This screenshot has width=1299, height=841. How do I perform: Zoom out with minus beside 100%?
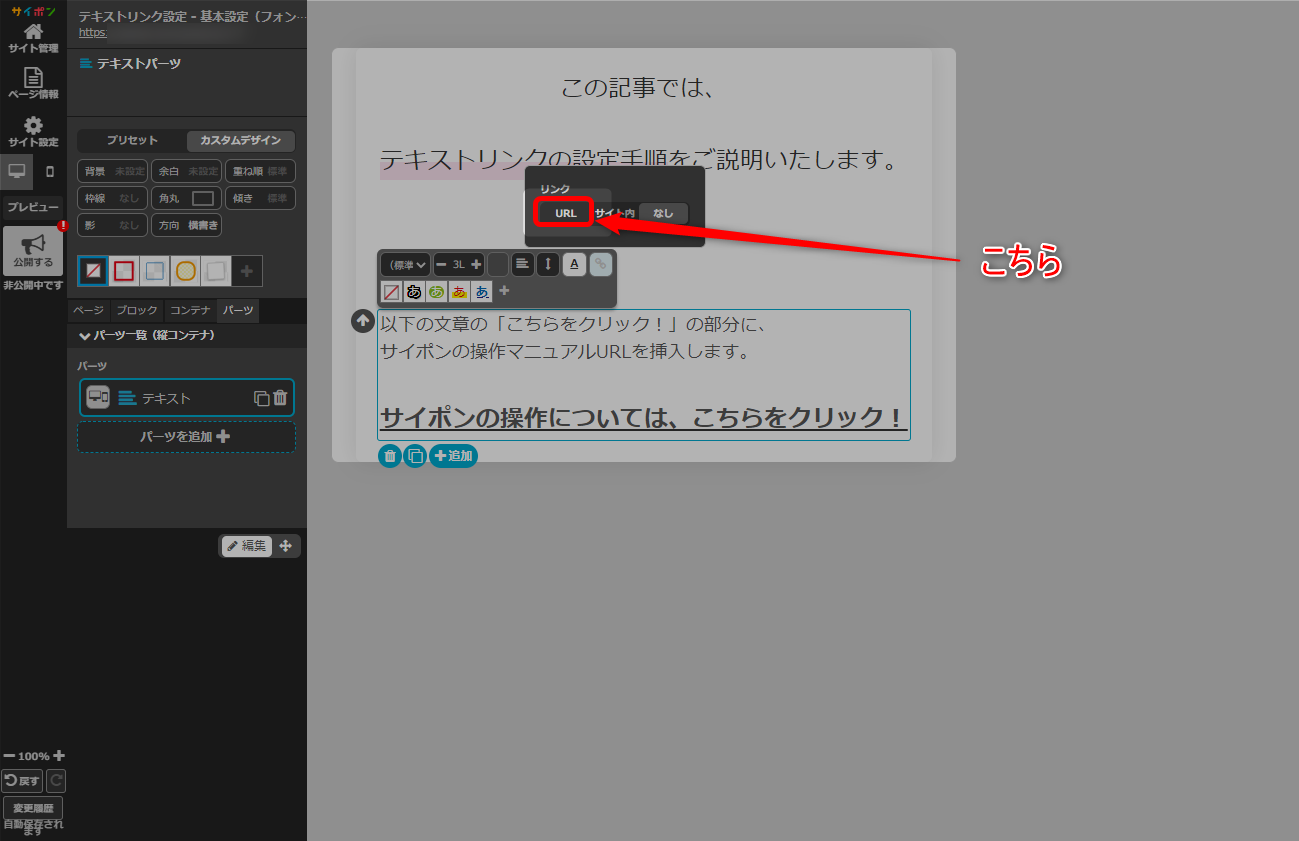coord(10,756)
